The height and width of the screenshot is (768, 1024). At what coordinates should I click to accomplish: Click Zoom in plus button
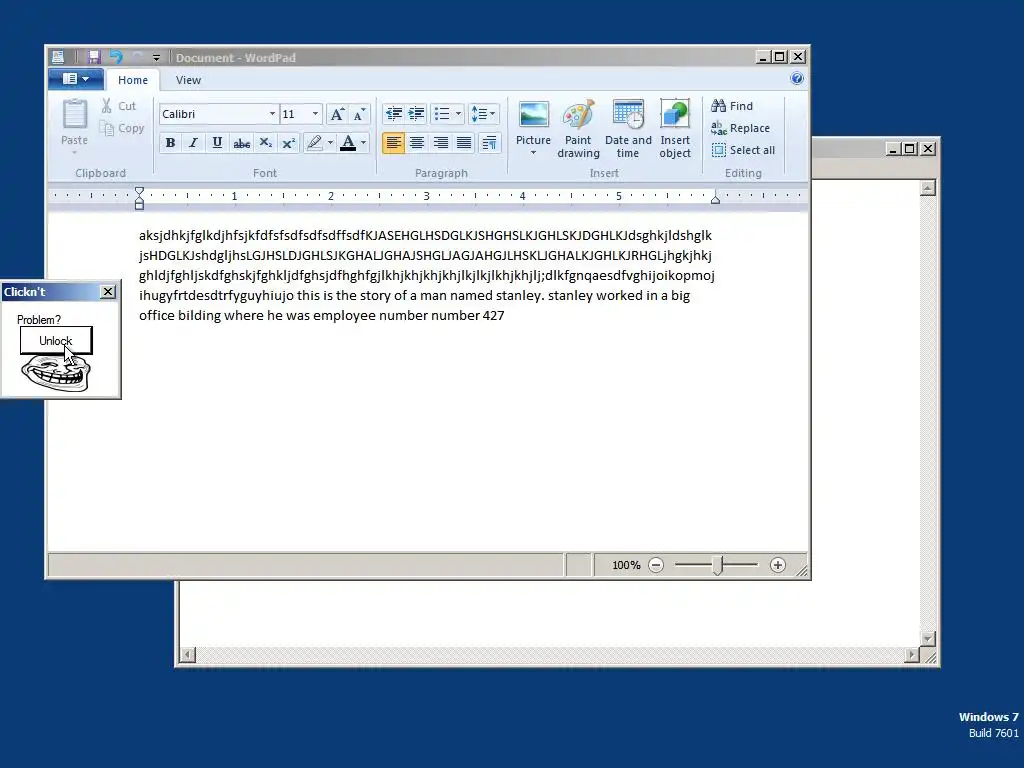777,565
